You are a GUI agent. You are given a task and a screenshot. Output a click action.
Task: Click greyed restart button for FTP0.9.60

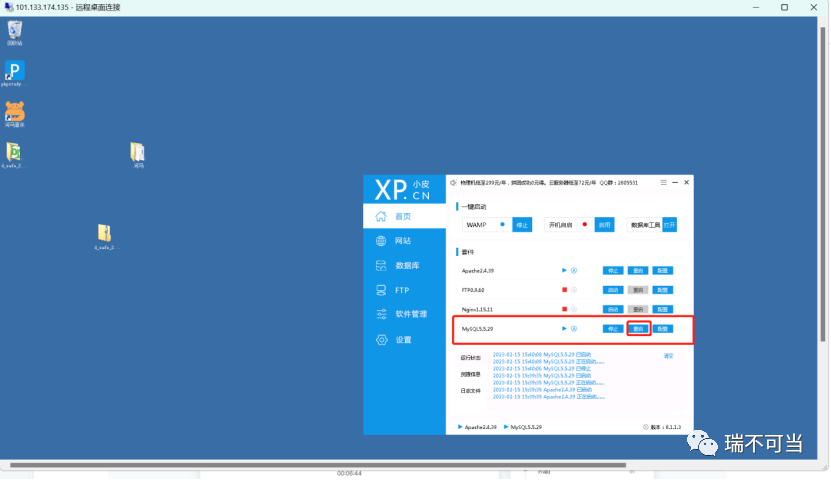coord(638,290)
